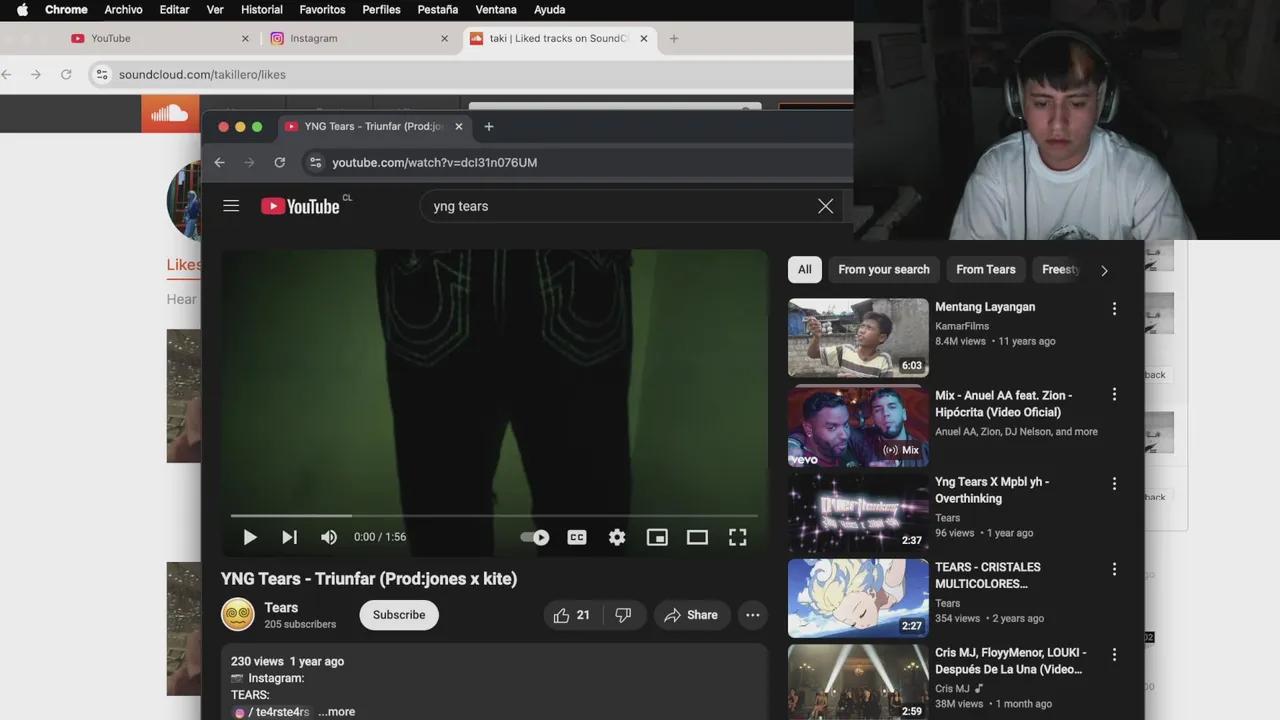This screenshot has height=720, width=1280.
Task: Like the video with 21 likes
Action: (x=571, y=615)
